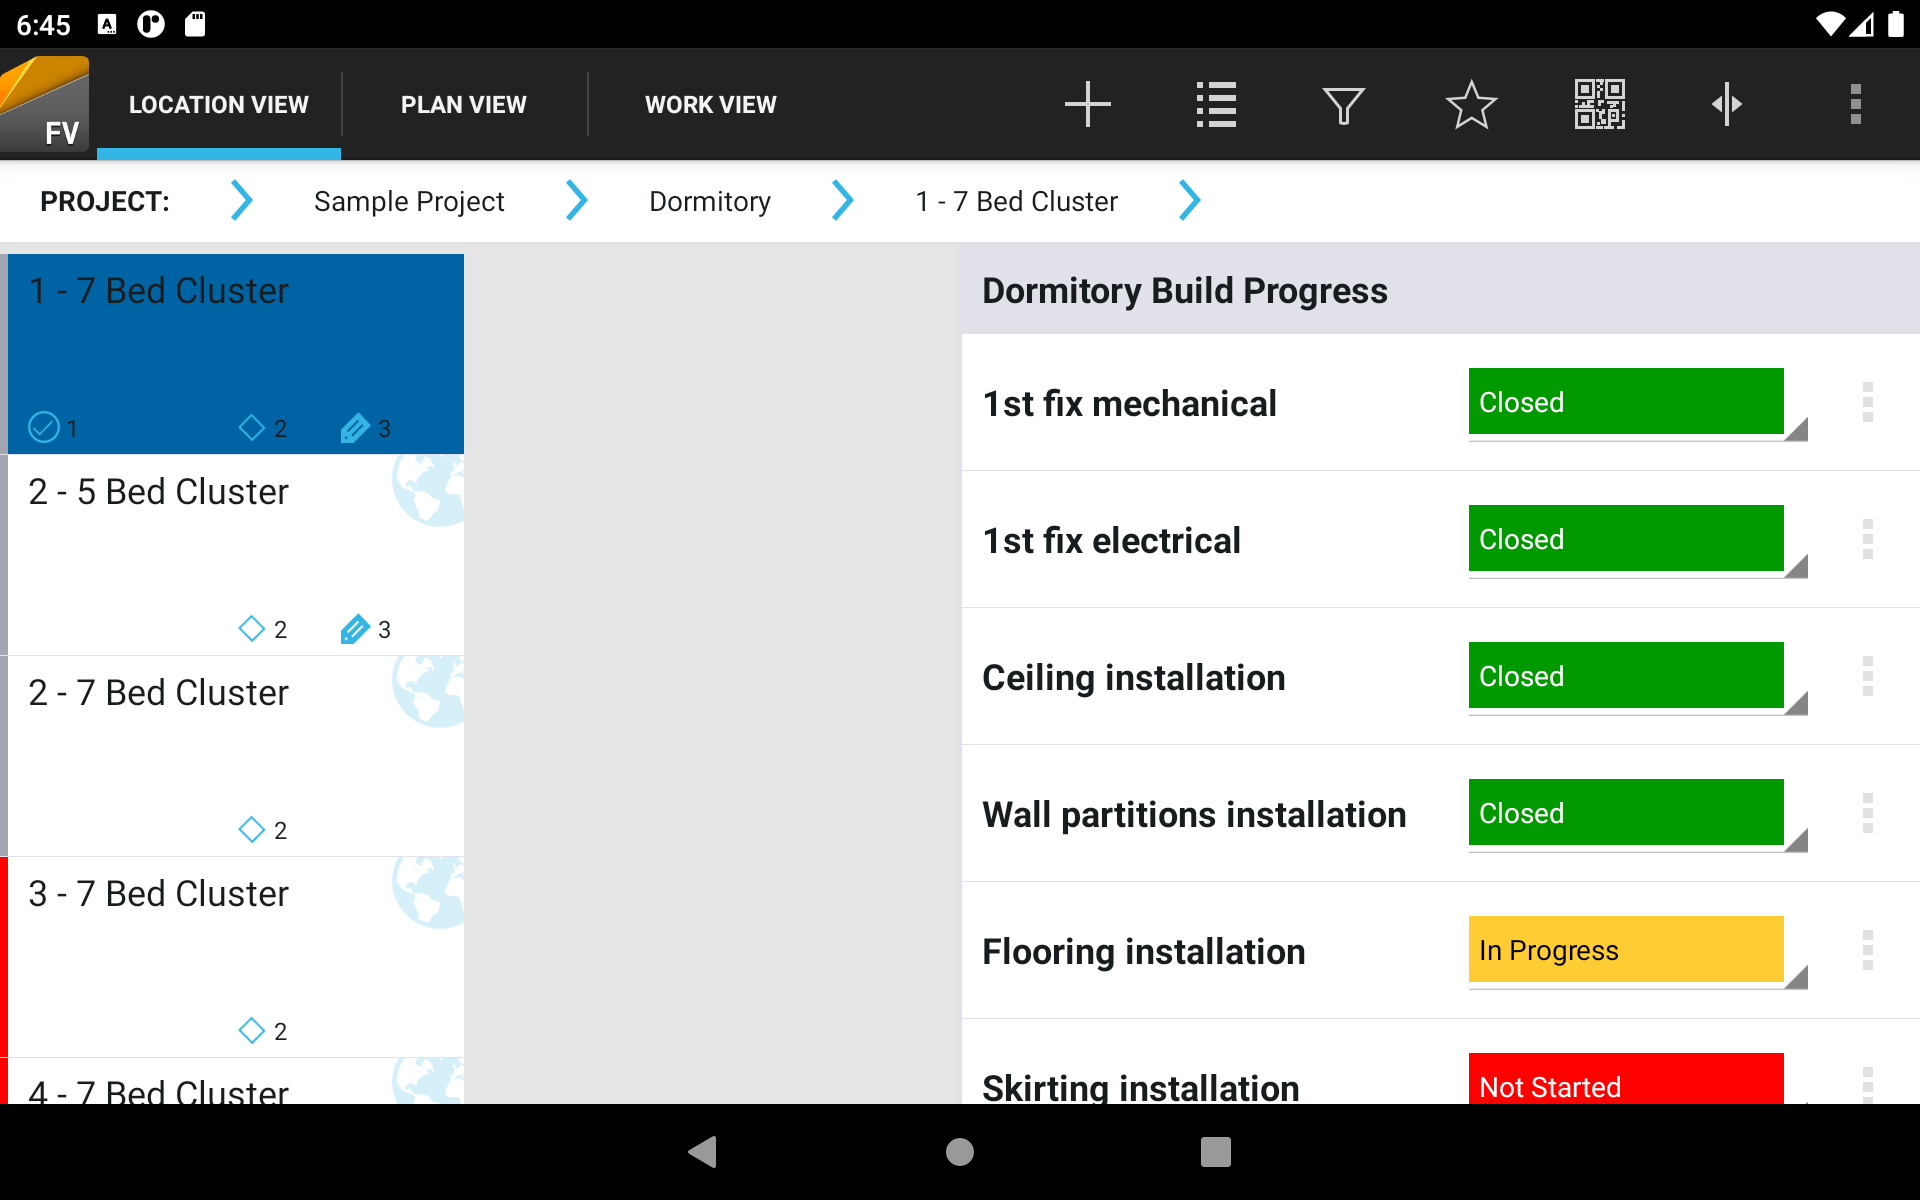
Task: Go to Dormitory breadcrumb
Action: tap(710, 201)
